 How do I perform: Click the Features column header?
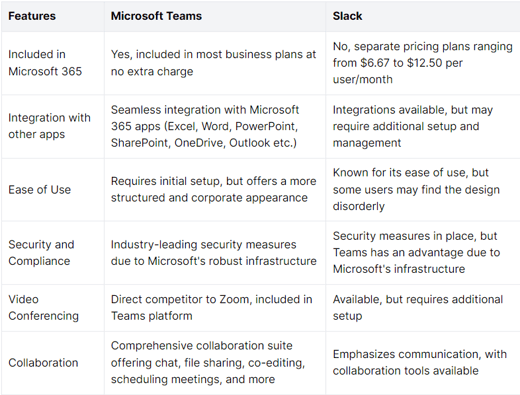pyautogui.click(x=32, y=16)
